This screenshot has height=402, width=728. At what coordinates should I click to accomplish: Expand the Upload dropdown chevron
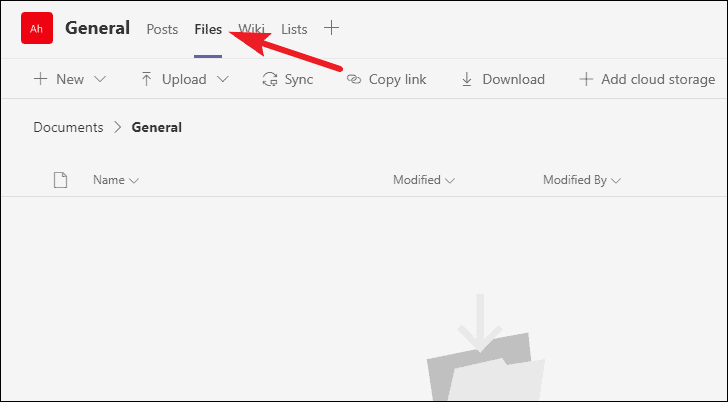pos(223,79)
